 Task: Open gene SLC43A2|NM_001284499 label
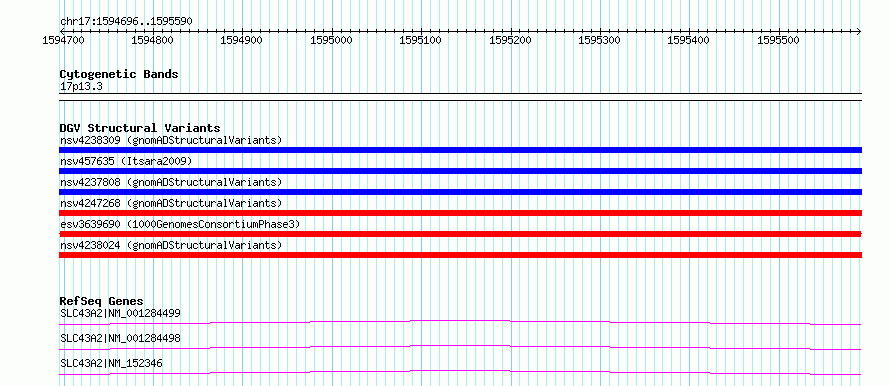(x=120, y=313)
